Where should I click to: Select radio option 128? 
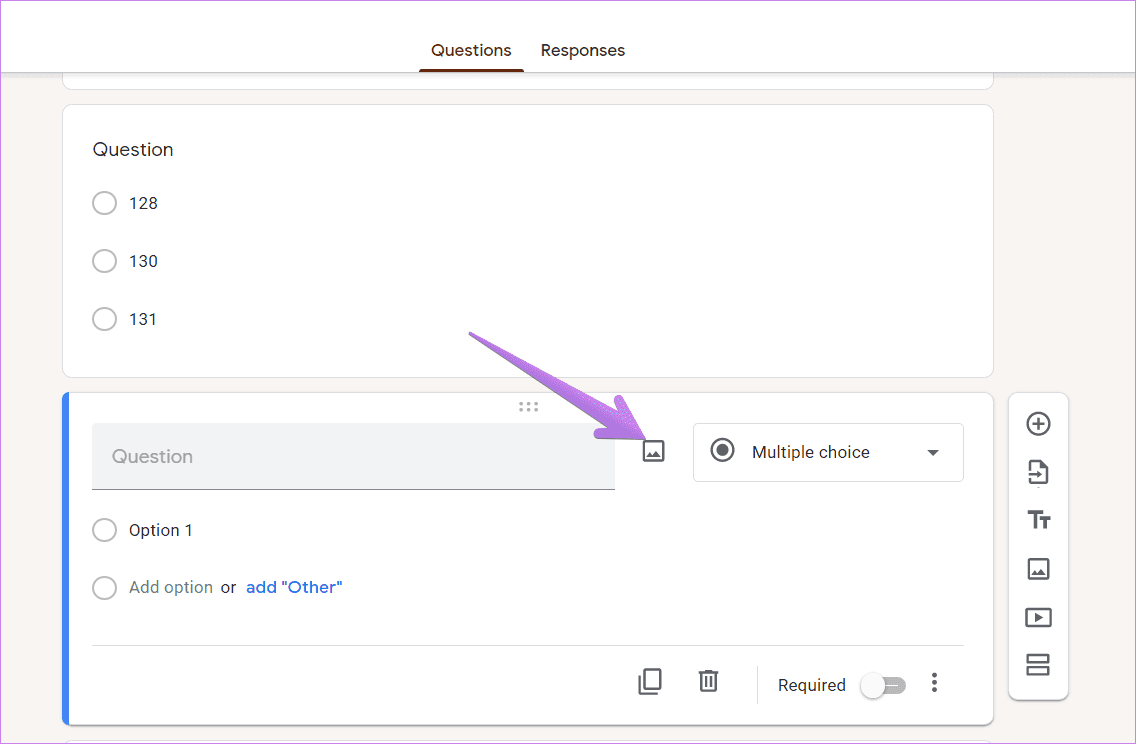click(104, 203)
